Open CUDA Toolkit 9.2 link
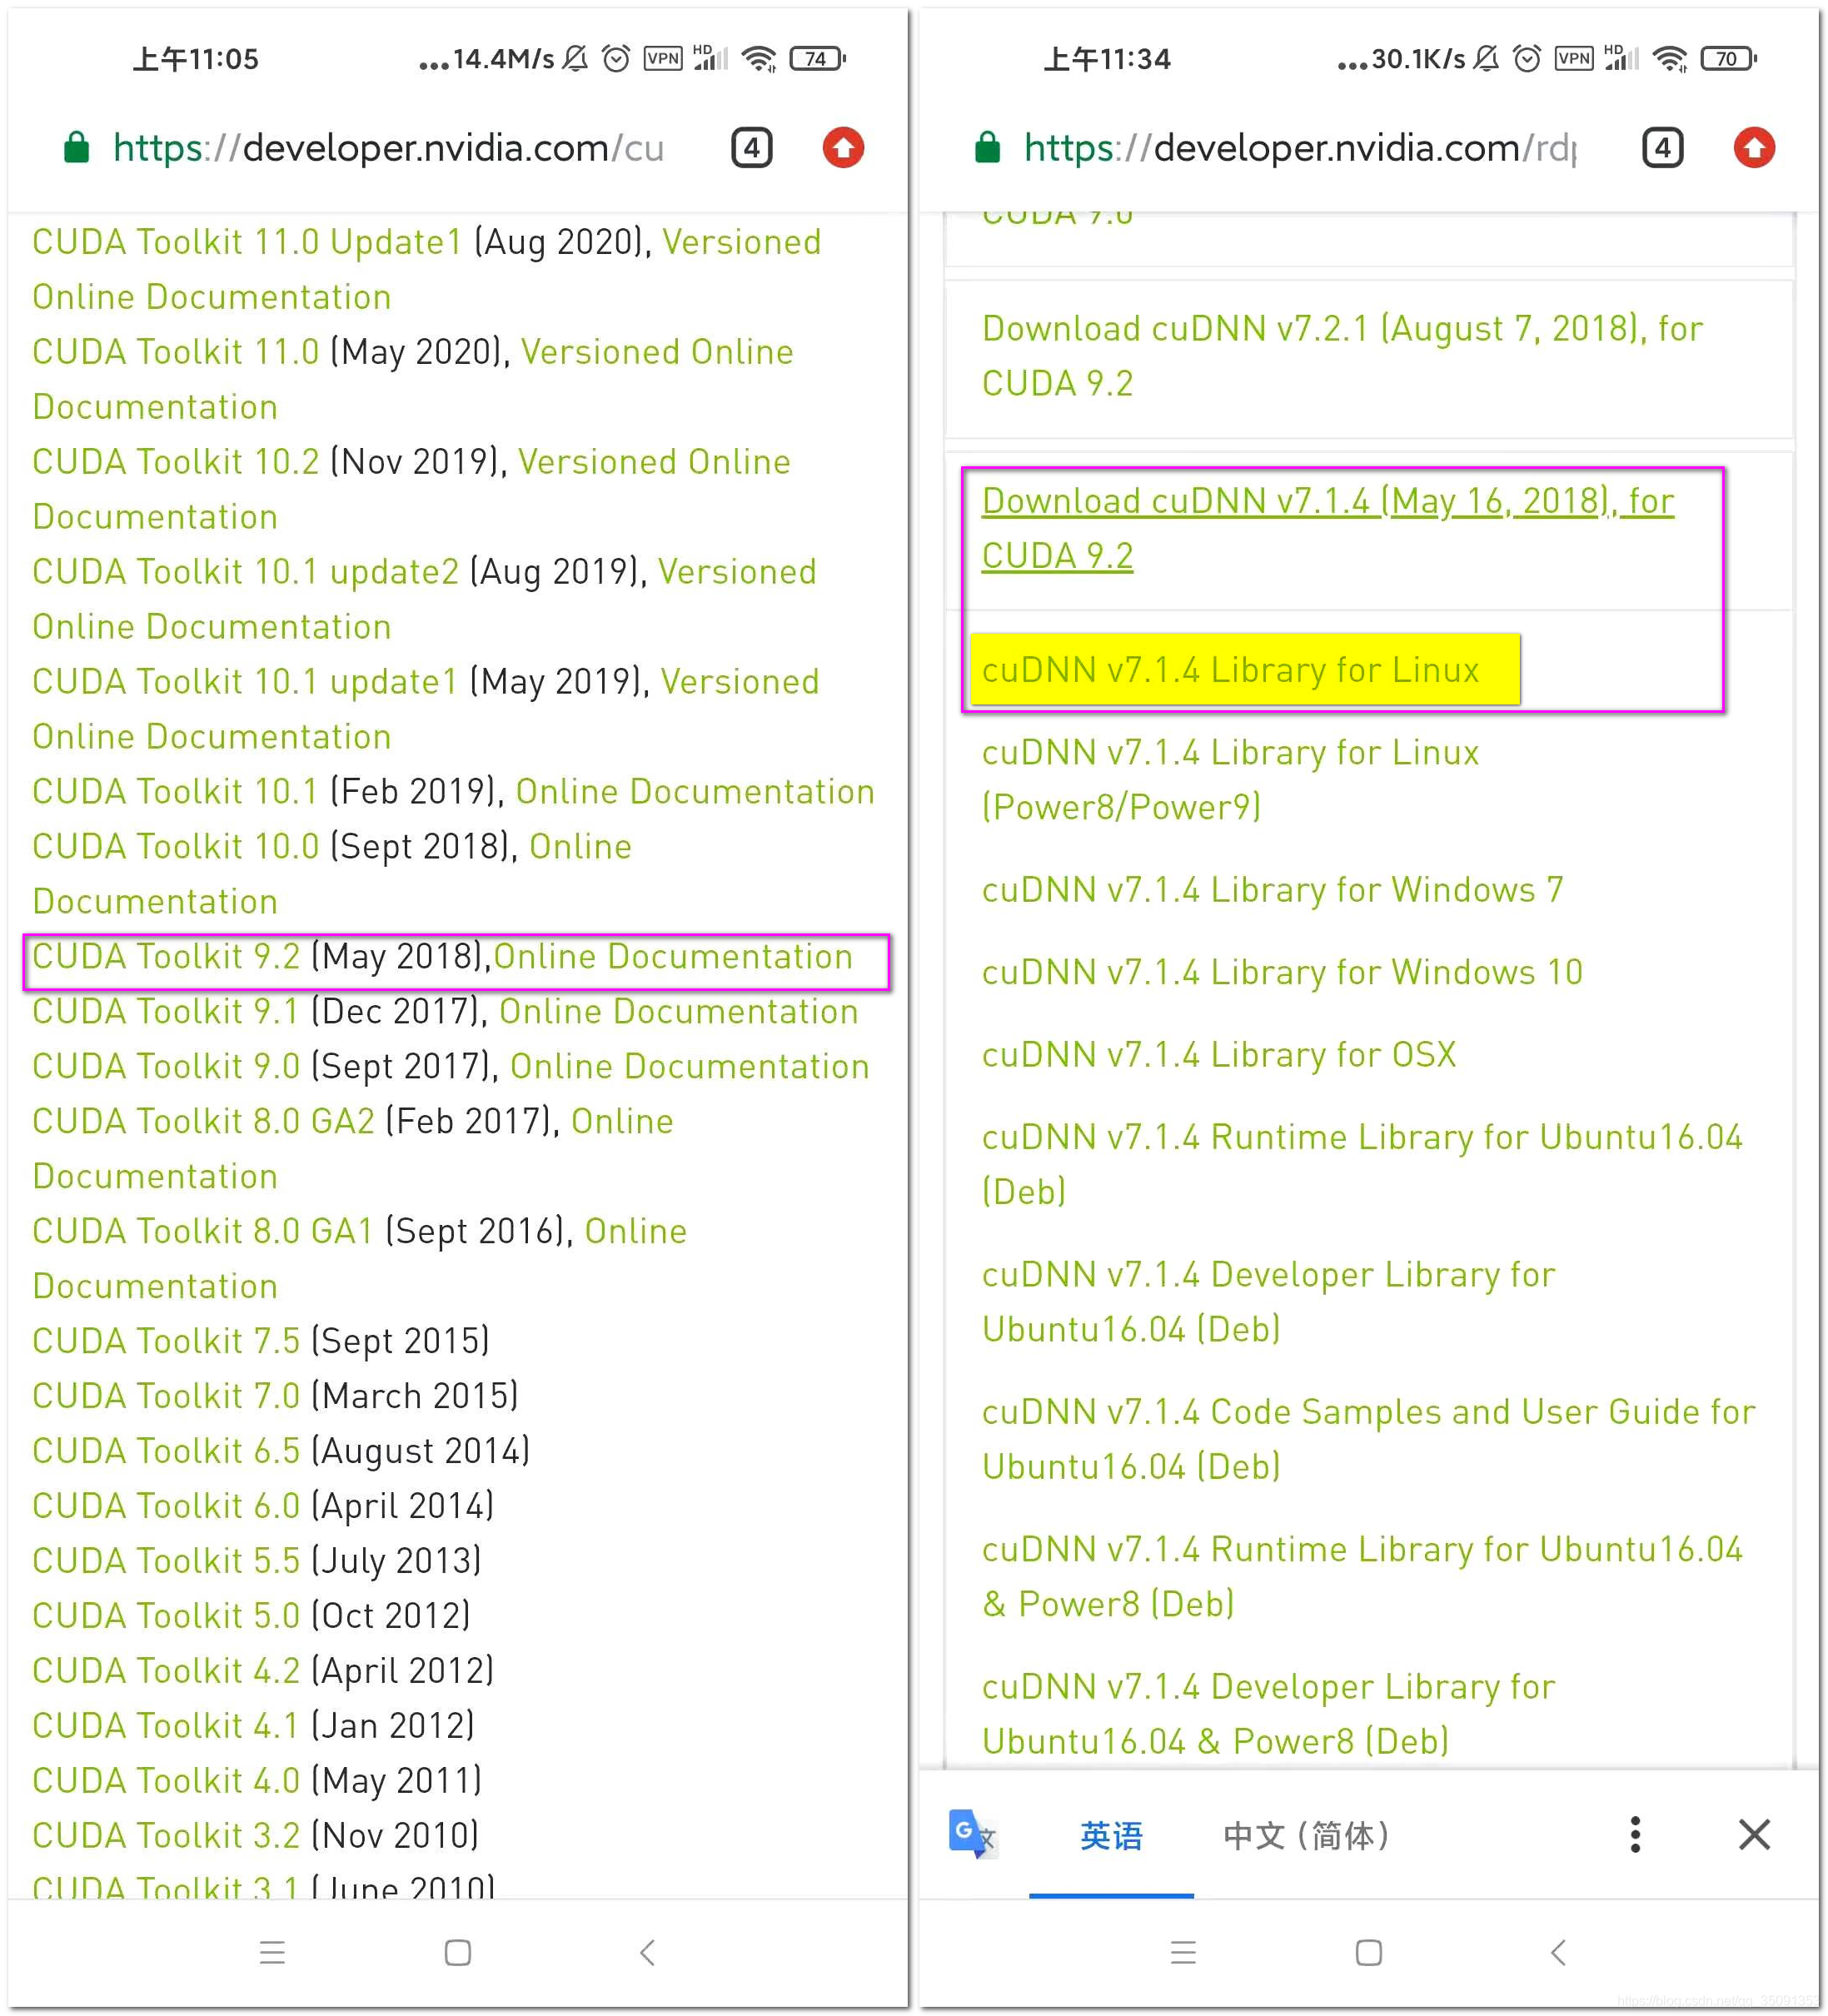Screen dimensions: 1828x2016 point(166,957)
